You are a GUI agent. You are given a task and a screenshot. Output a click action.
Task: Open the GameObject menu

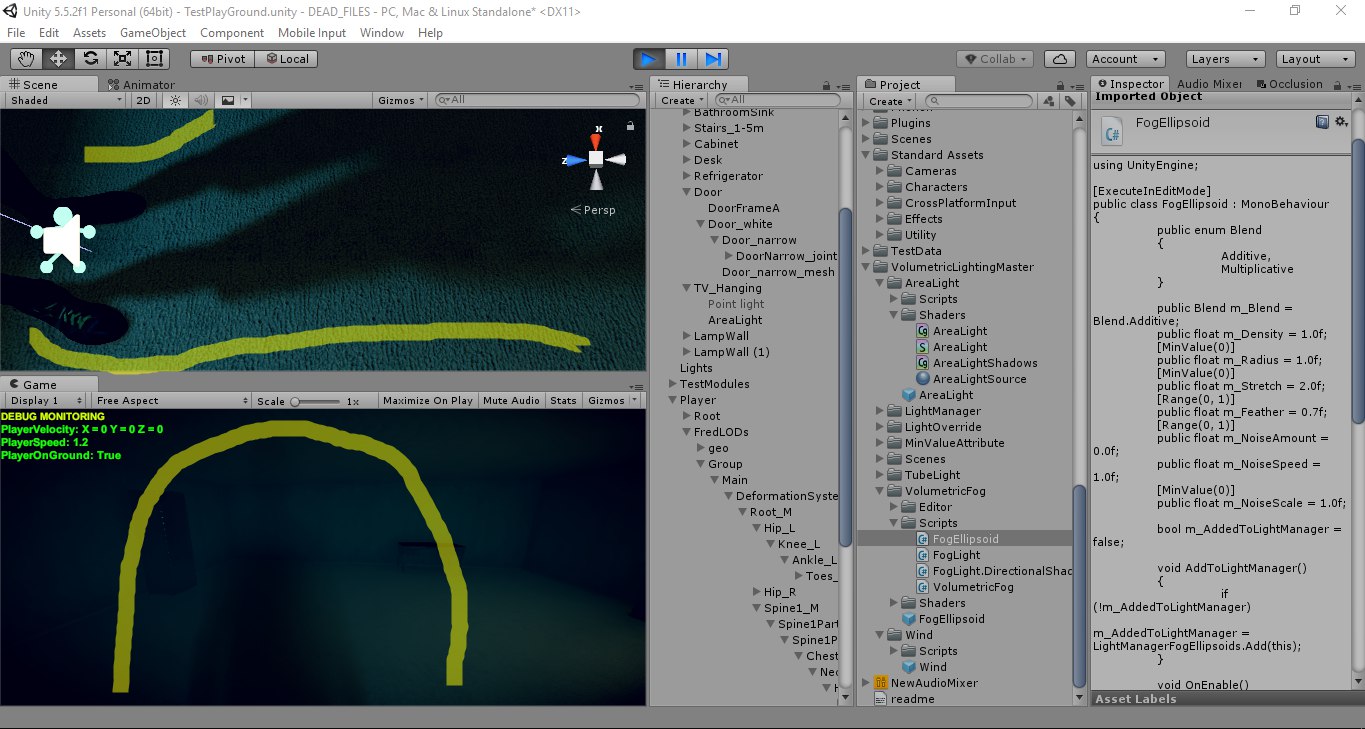point(153,33)
